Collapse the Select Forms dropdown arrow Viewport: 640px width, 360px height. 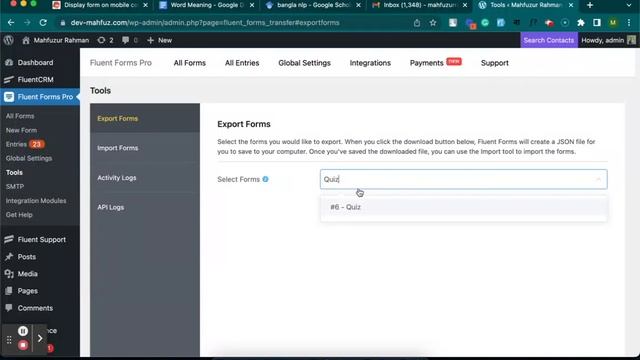[x=598, y=179]
